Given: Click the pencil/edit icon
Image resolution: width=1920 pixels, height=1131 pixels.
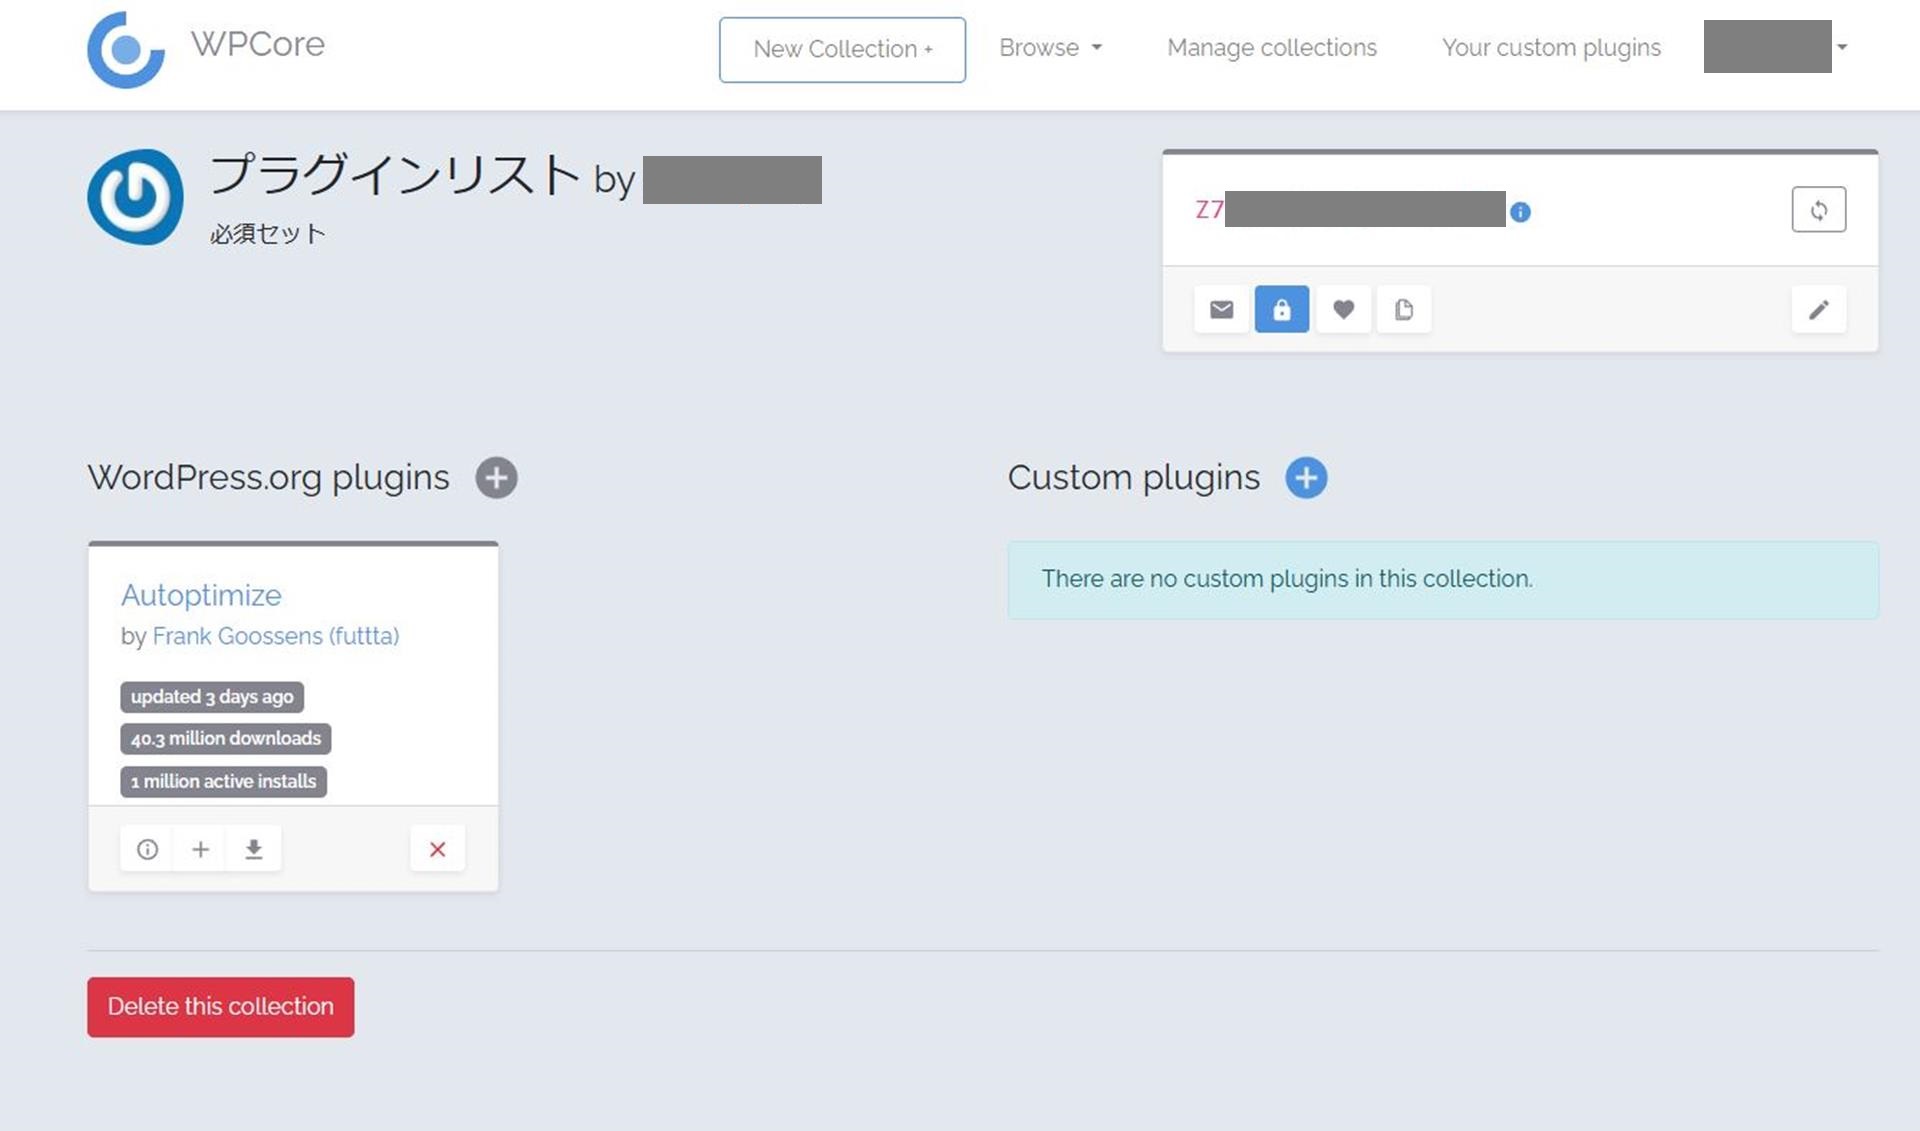Looking at the screenshot, I should point(1819,310).
